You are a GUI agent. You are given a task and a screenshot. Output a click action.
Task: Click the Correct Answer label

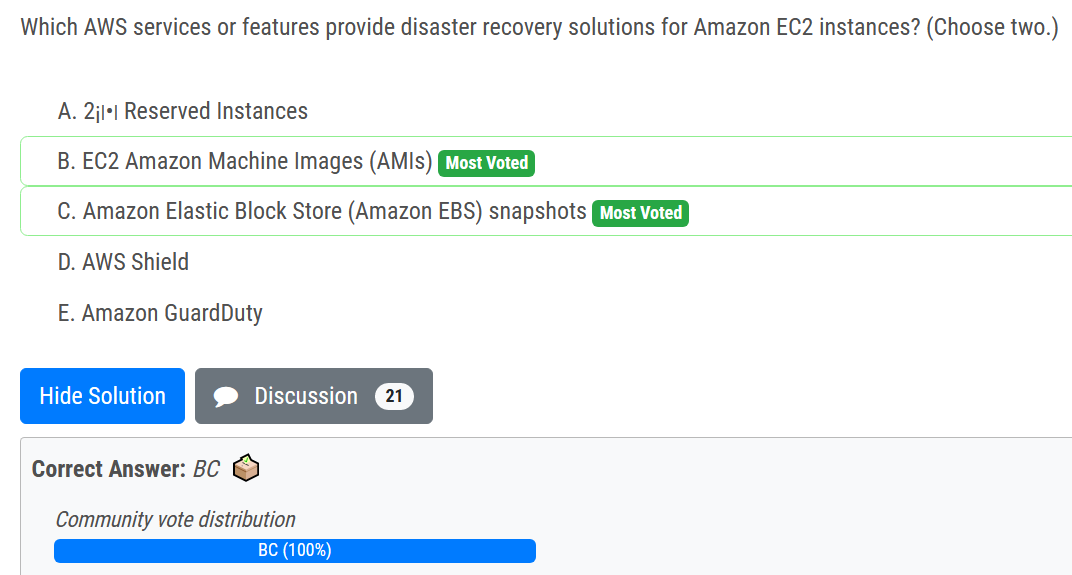109,469
